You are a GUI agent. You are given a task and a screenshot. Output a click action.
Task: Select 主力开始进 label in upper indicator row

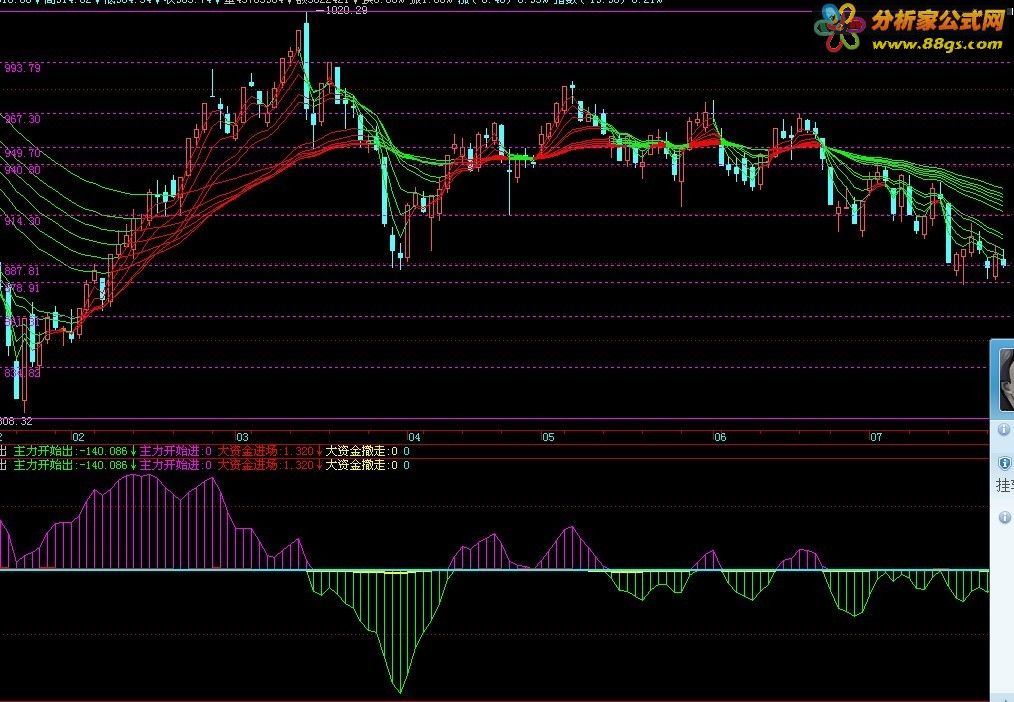[x=169, y=451]
